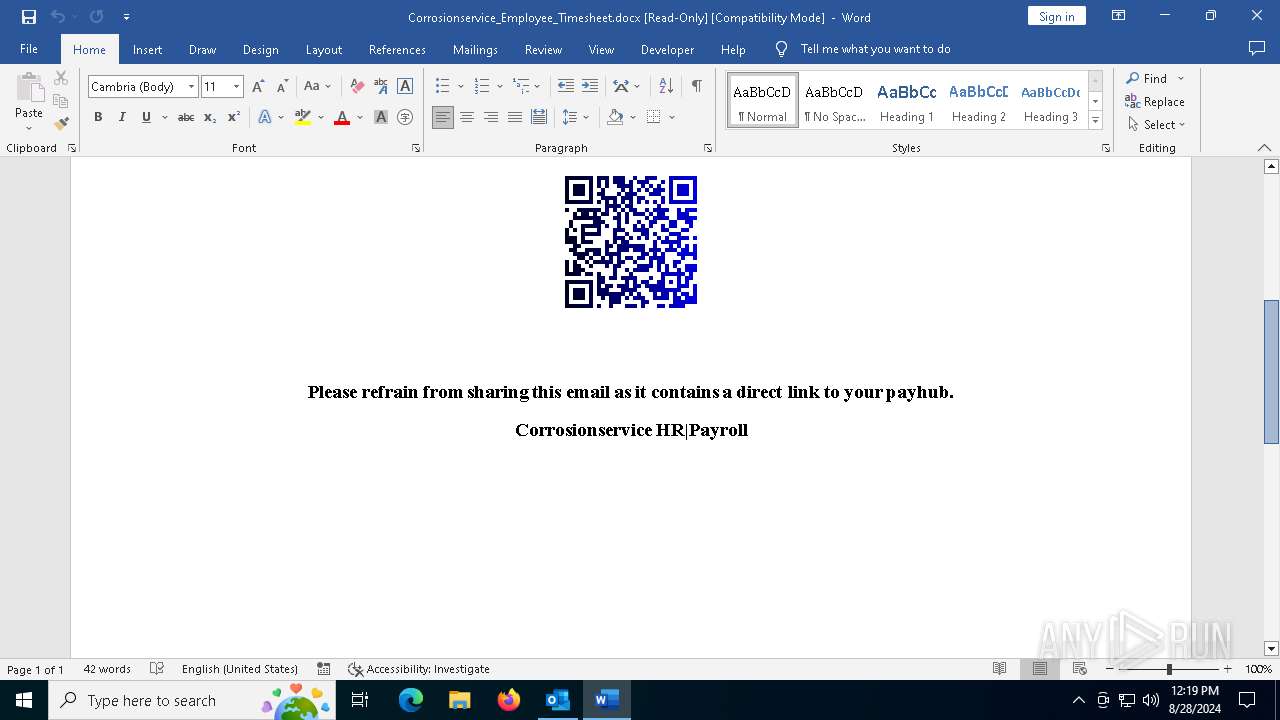Open the font name dropdown
The image size is (1280, 720).
192,87
